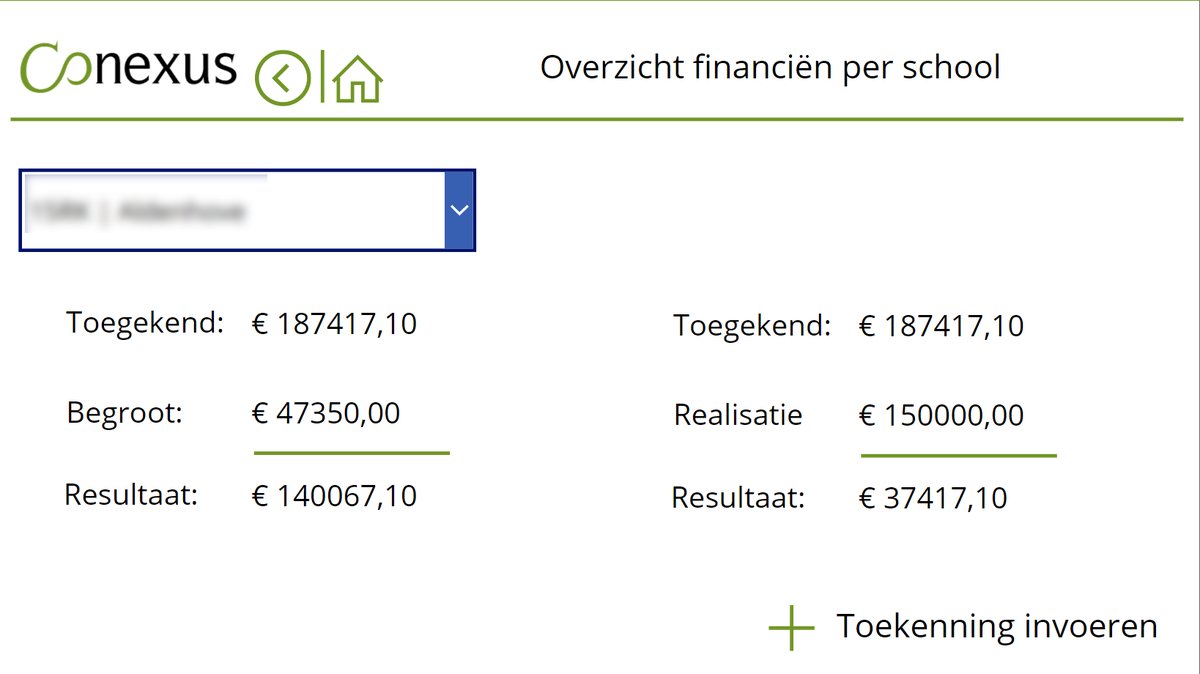Click the Toekenning invoeren link
This screenshot has height=674, width=1200.
[996, 626]
